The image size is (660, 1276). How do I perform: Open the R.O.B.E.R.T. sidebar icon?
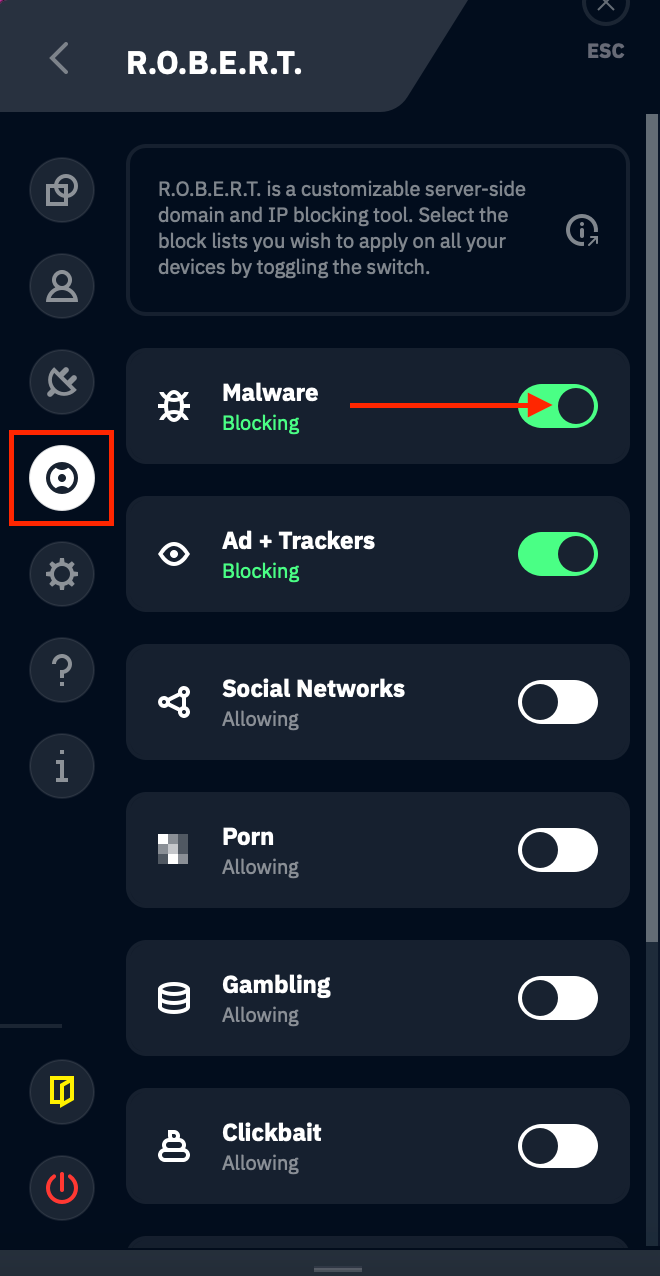pos(61,478)
